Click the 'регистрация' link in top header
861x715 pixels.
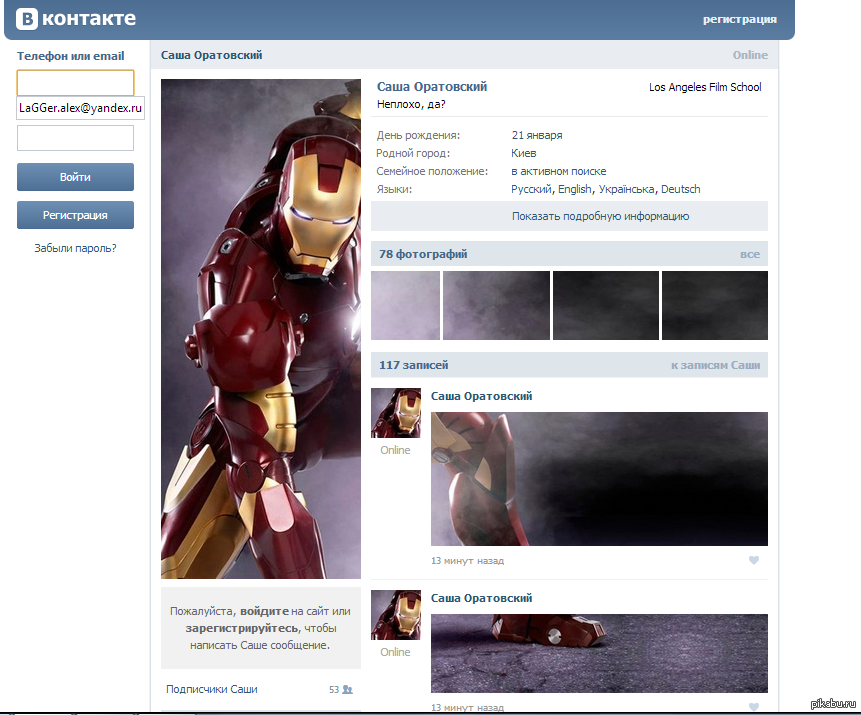(739, 19)
